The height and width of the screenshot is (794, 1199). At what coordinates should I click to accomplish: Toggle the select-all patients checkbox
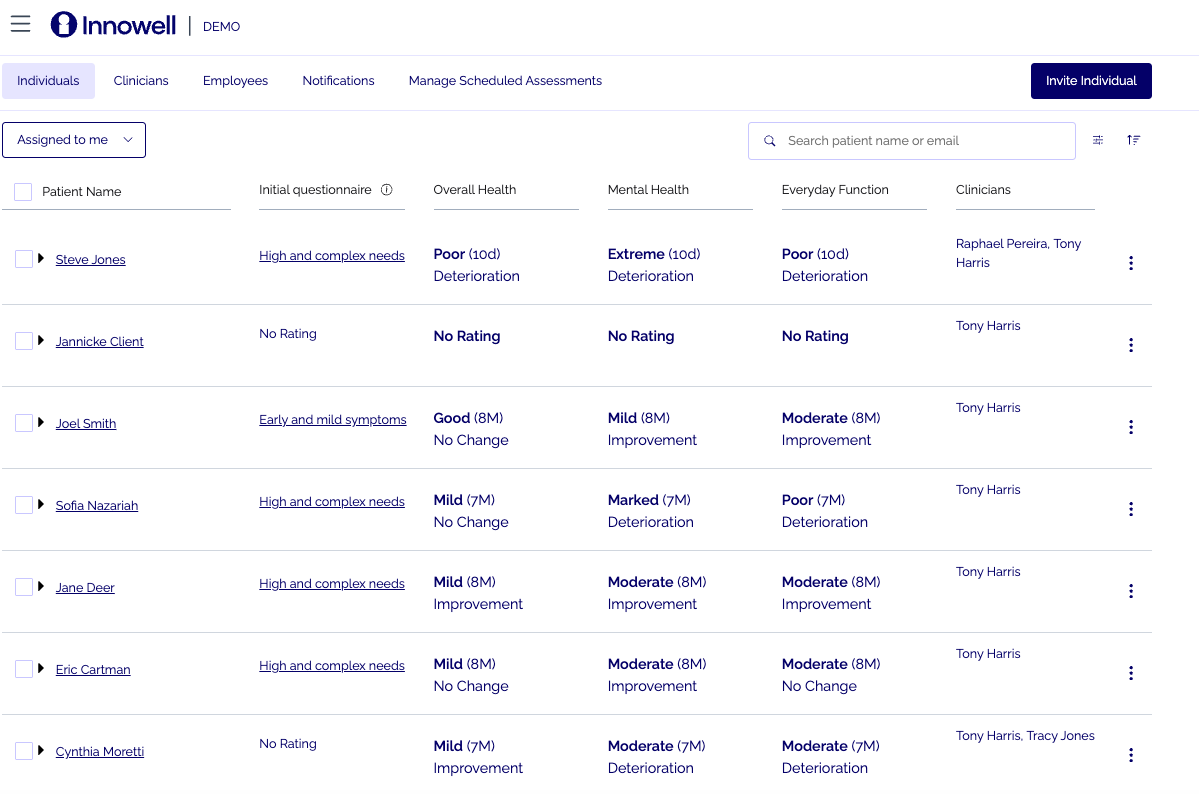coord(23,192)
